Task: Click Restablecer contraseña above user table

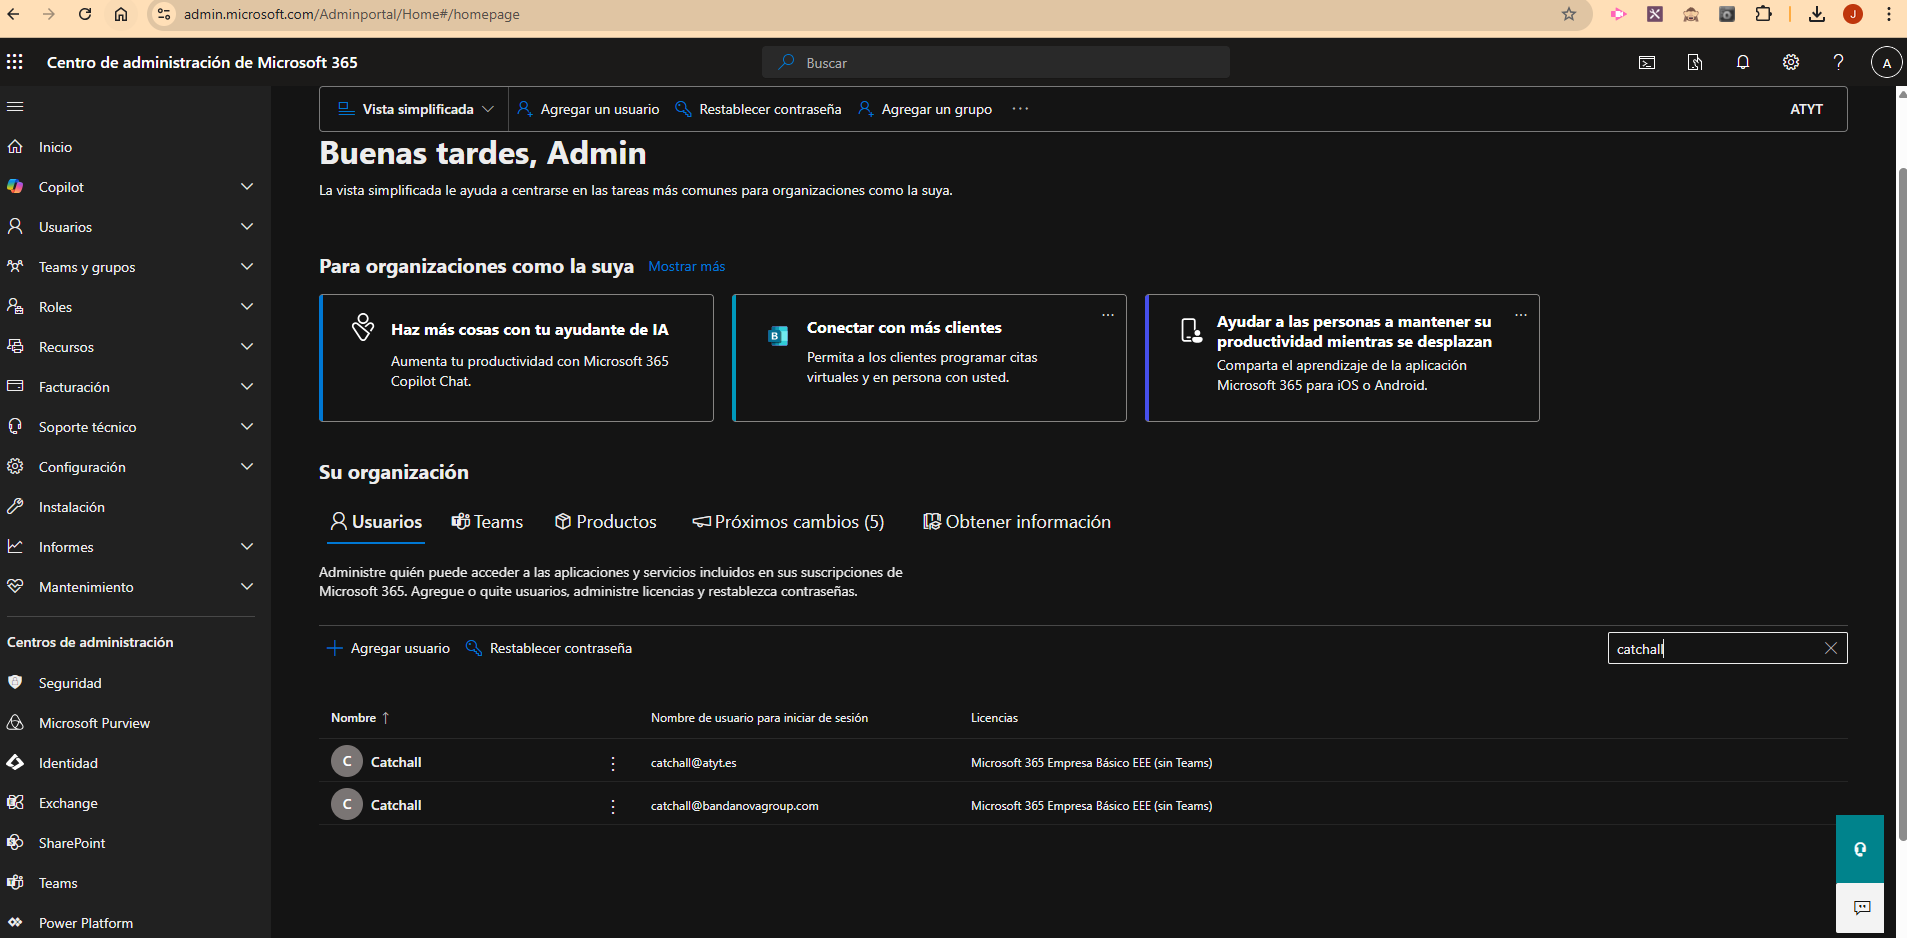Action: tap(549, 648)
